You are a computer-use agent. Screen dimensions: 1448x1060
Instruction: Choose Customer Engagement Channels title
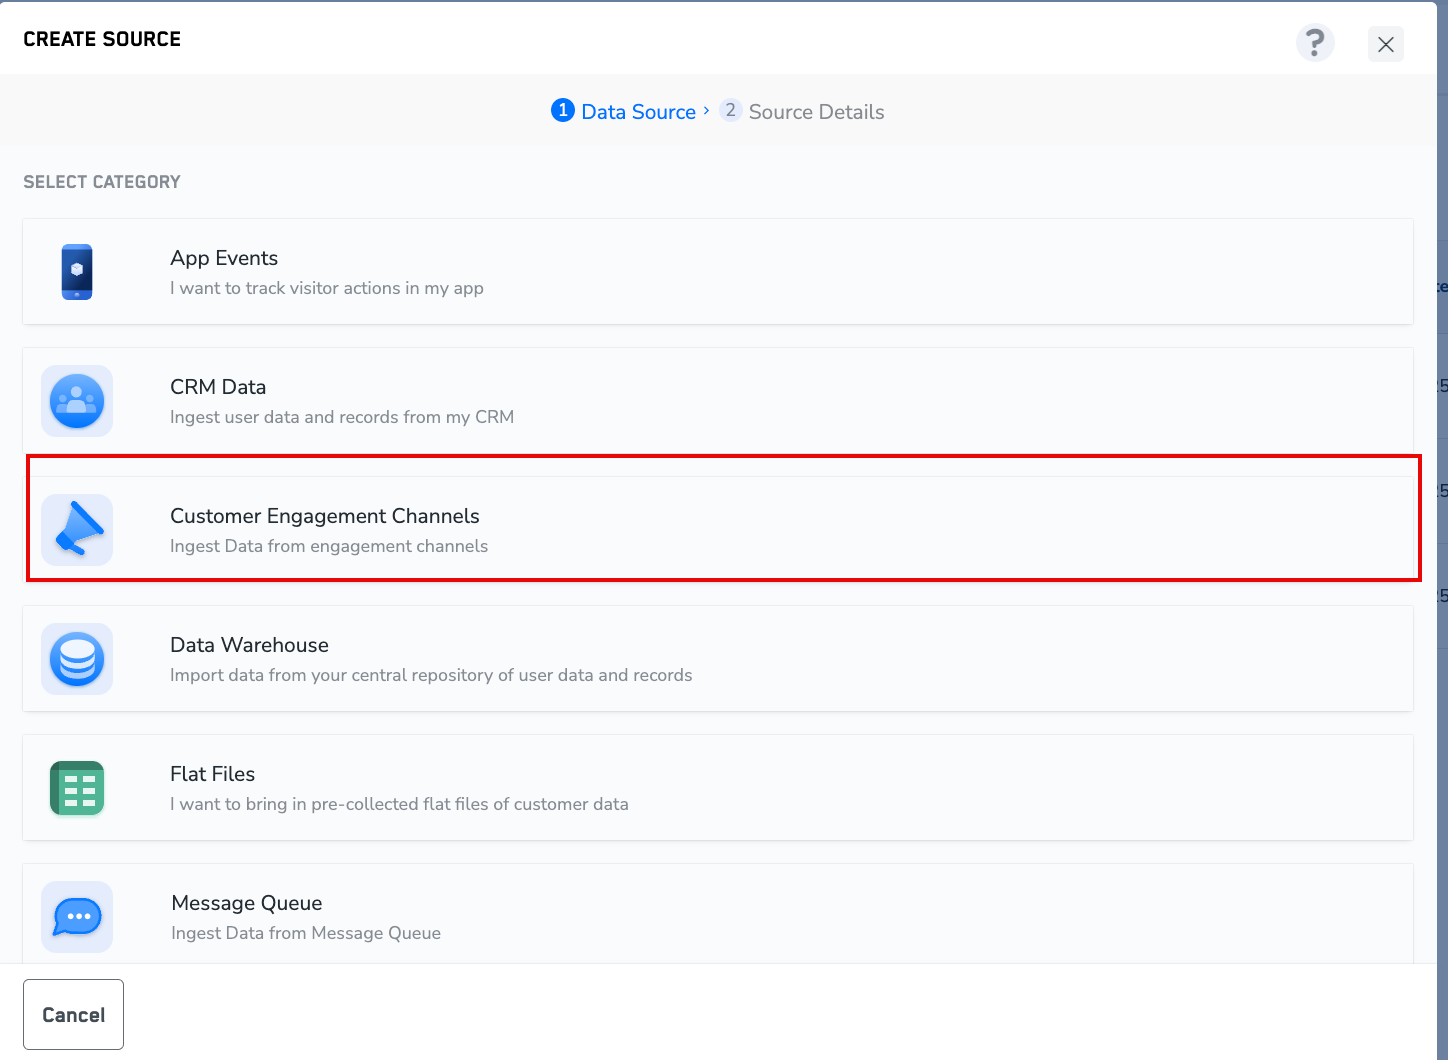point(325,516)
